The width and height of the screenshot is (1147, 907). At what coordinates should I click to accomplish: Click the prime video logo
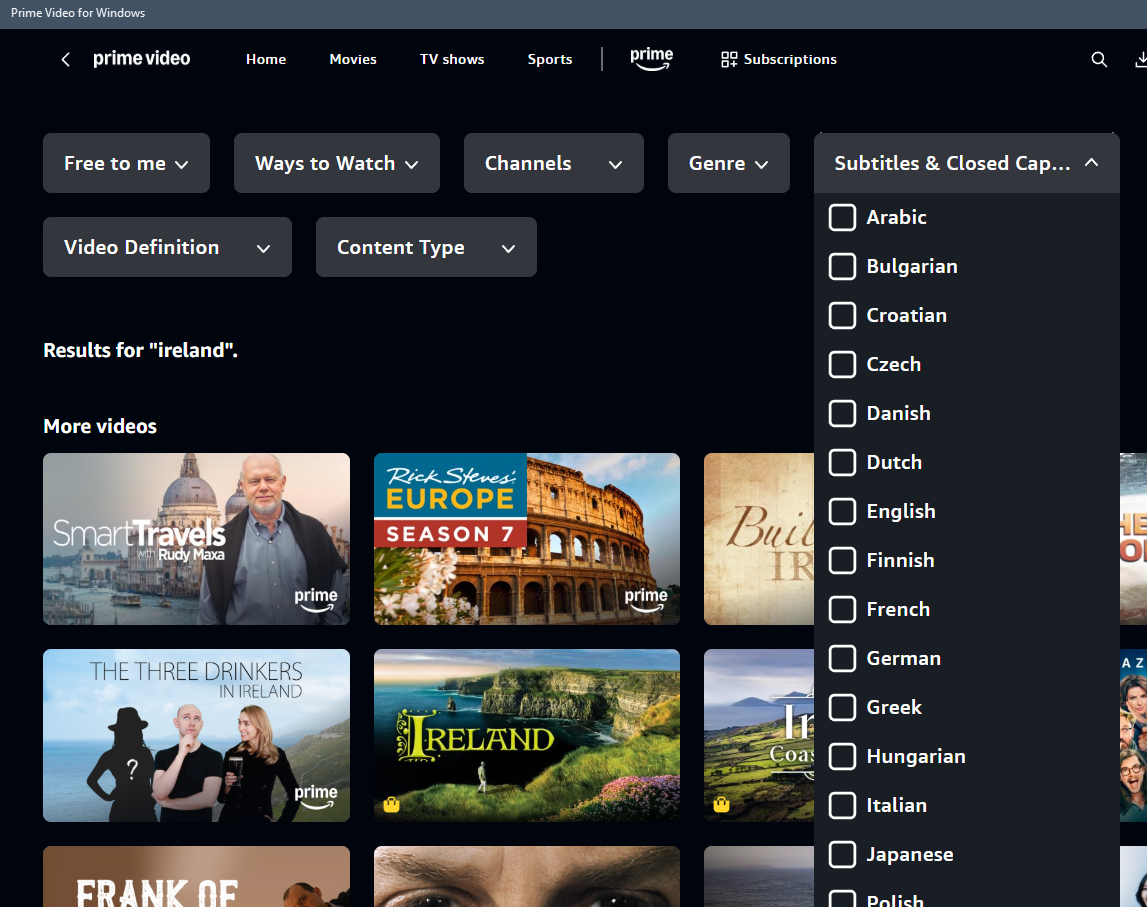coord(141,59)
